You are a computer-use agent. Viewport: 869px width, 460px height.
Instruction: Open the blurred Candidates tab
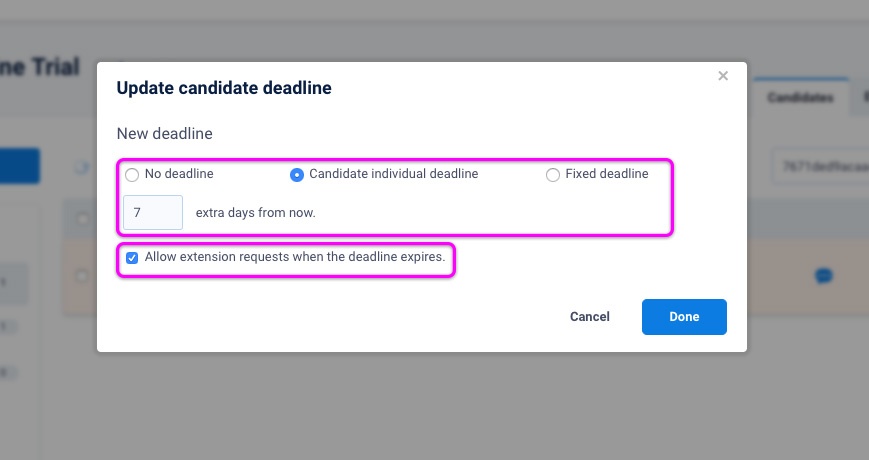point(800,98)
